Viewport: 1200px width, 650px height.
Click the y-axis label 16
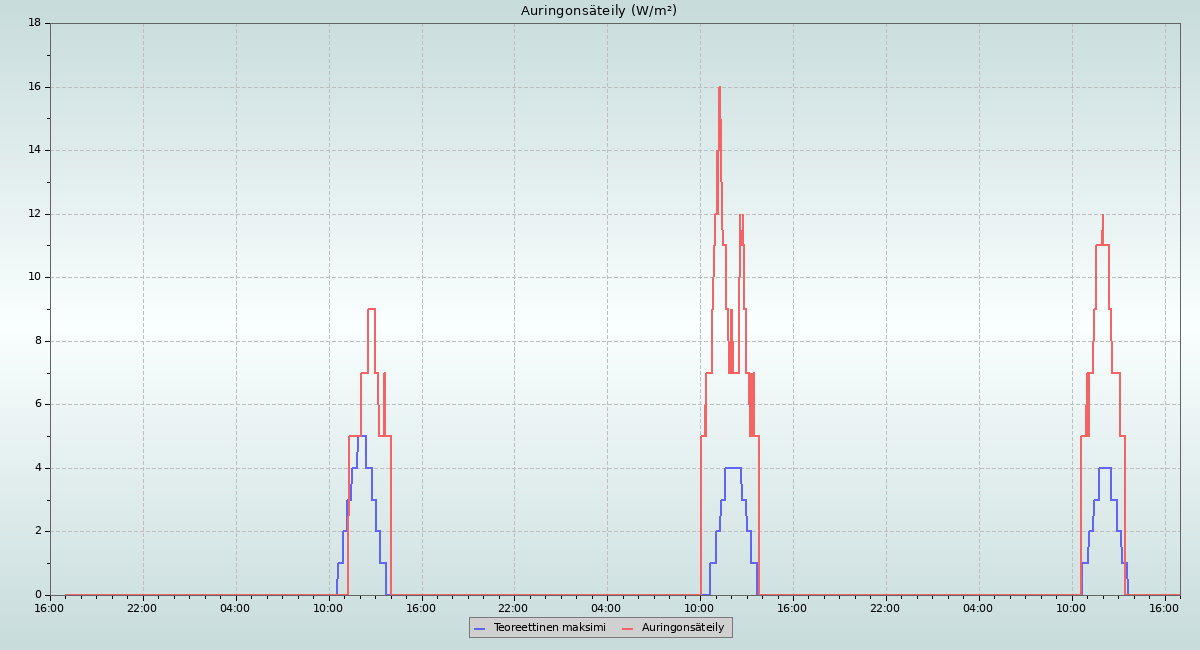point(34,86)
